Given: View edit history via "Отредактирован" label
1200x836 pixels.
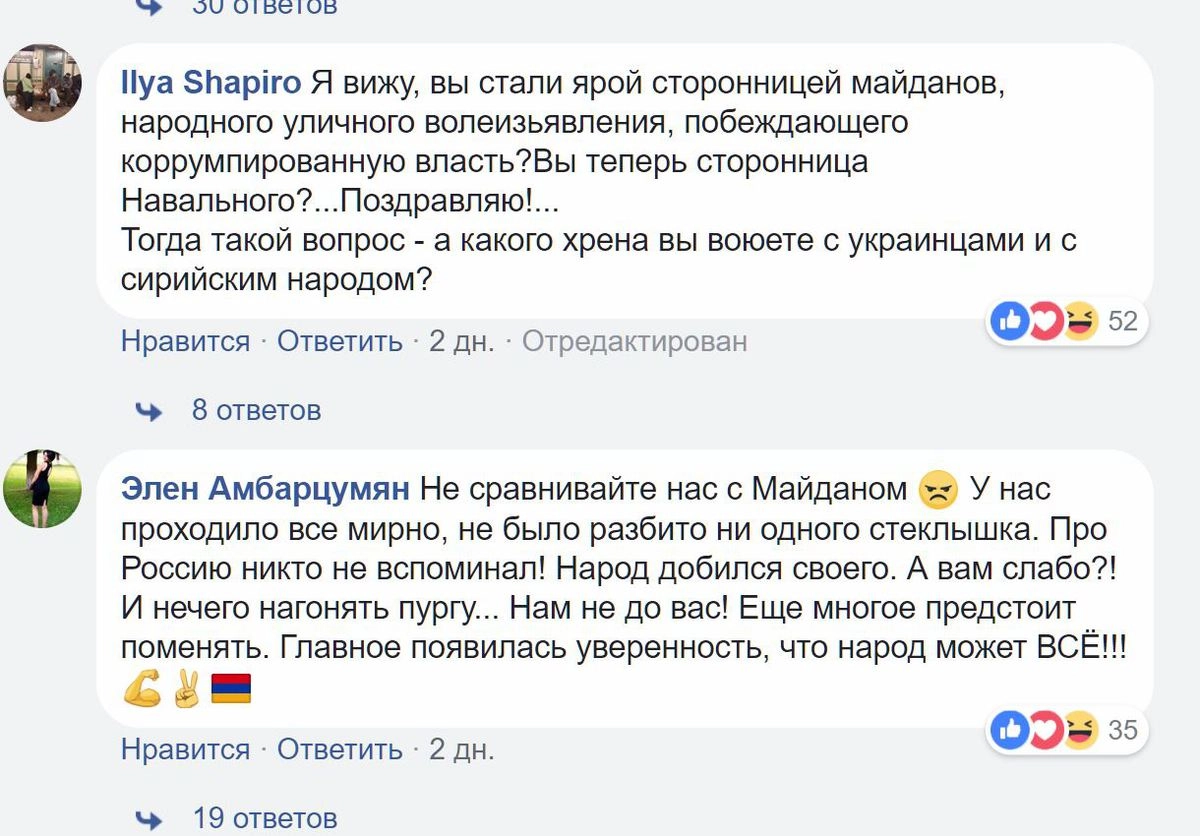Looking at the screenshot, I should tap(635, 342).
